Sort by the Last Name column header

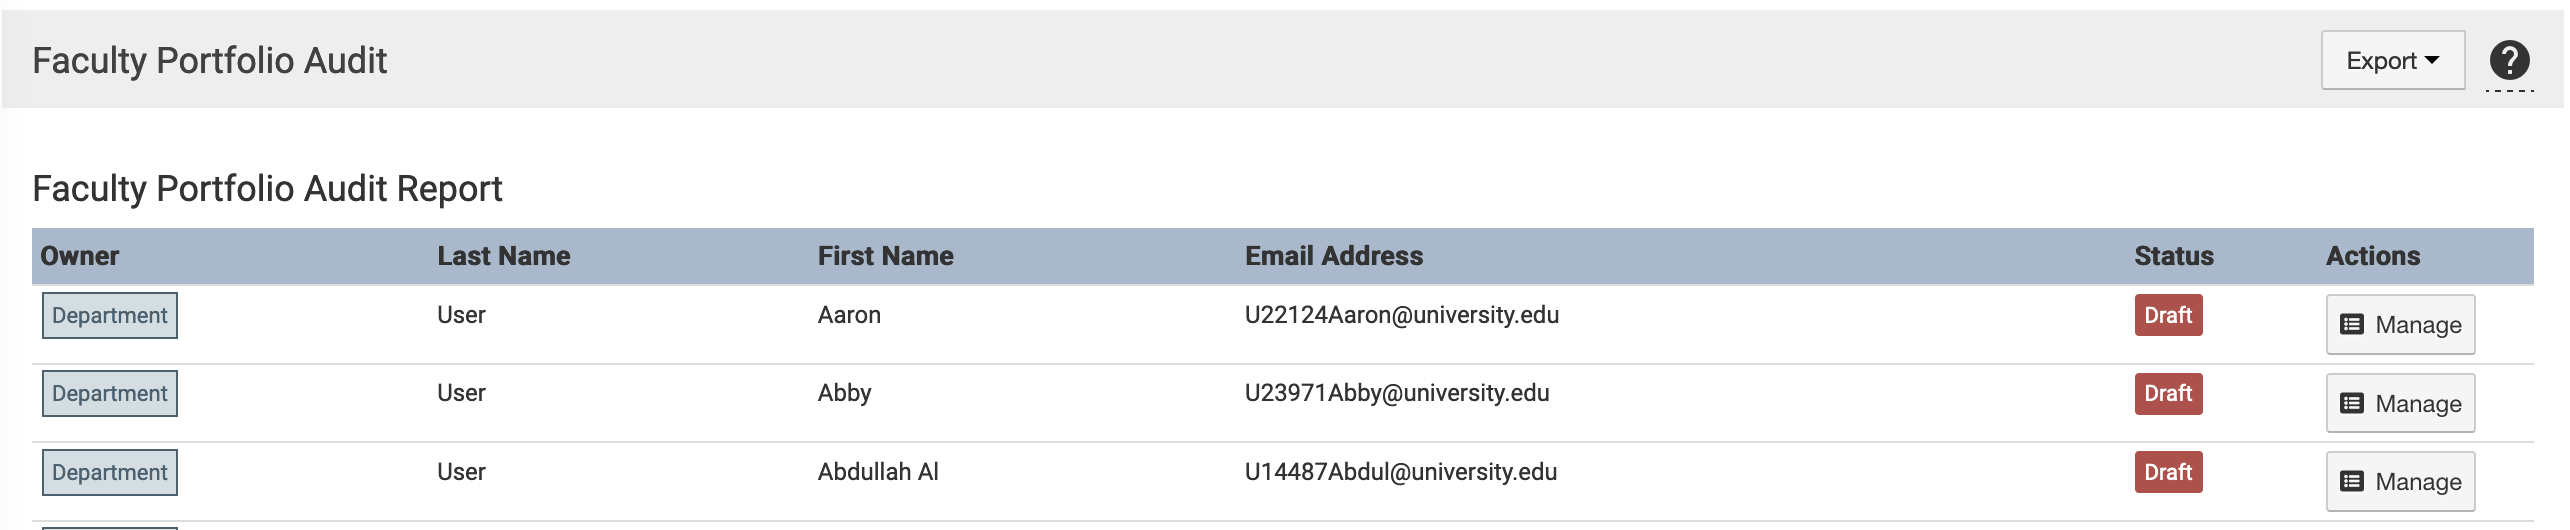503,257
